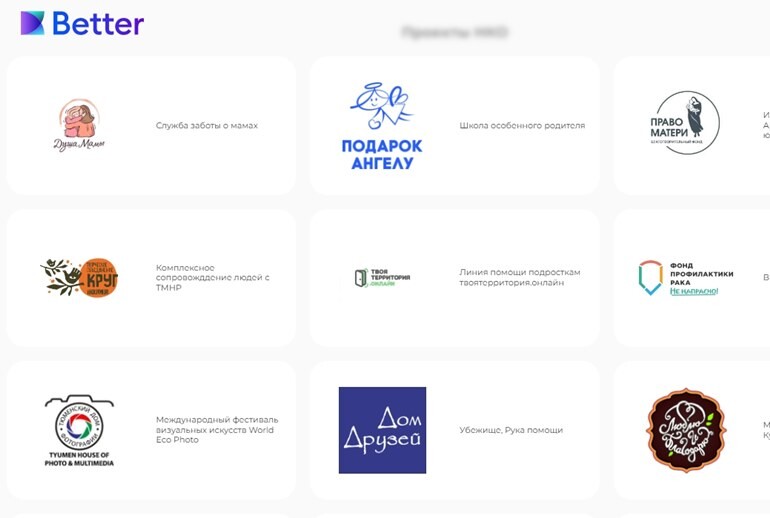Select the Фонд профилактики рака logo
The height and width of the screenshot is (518, 770).
pyautogui.click(x=686, y=277)
